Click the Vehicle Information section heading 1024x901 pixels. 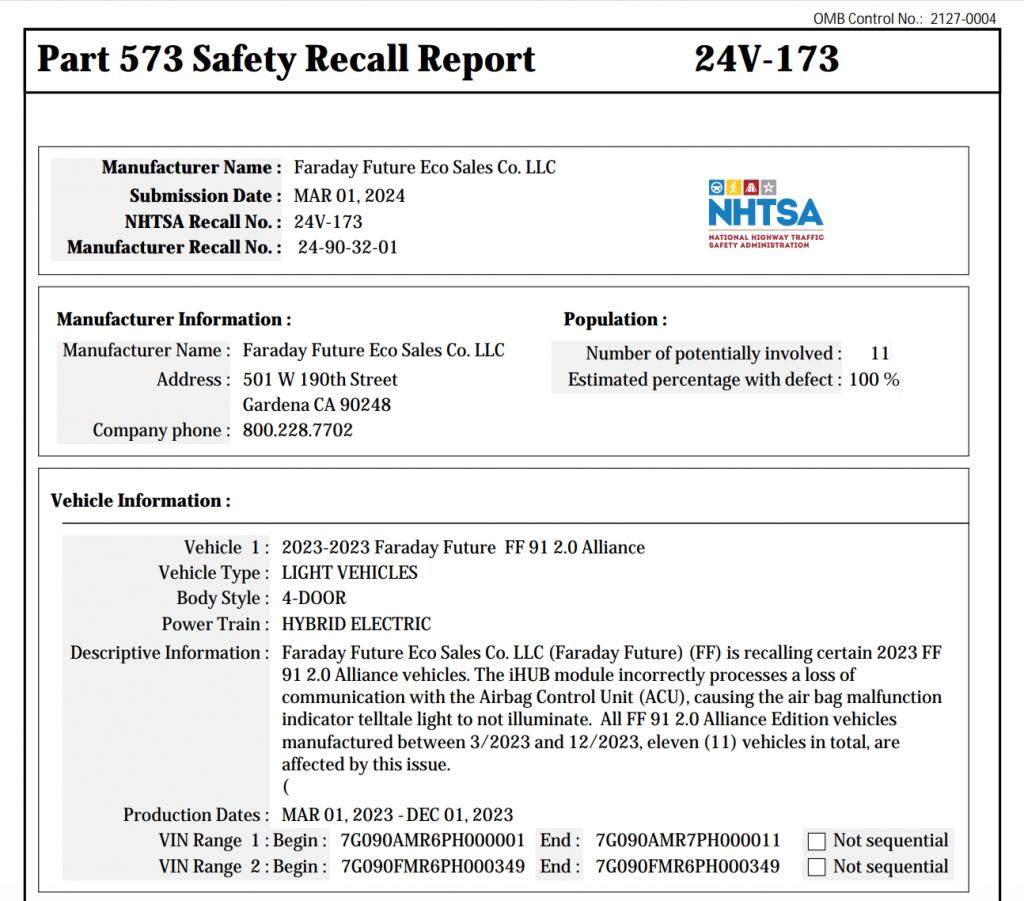(141, 501)
